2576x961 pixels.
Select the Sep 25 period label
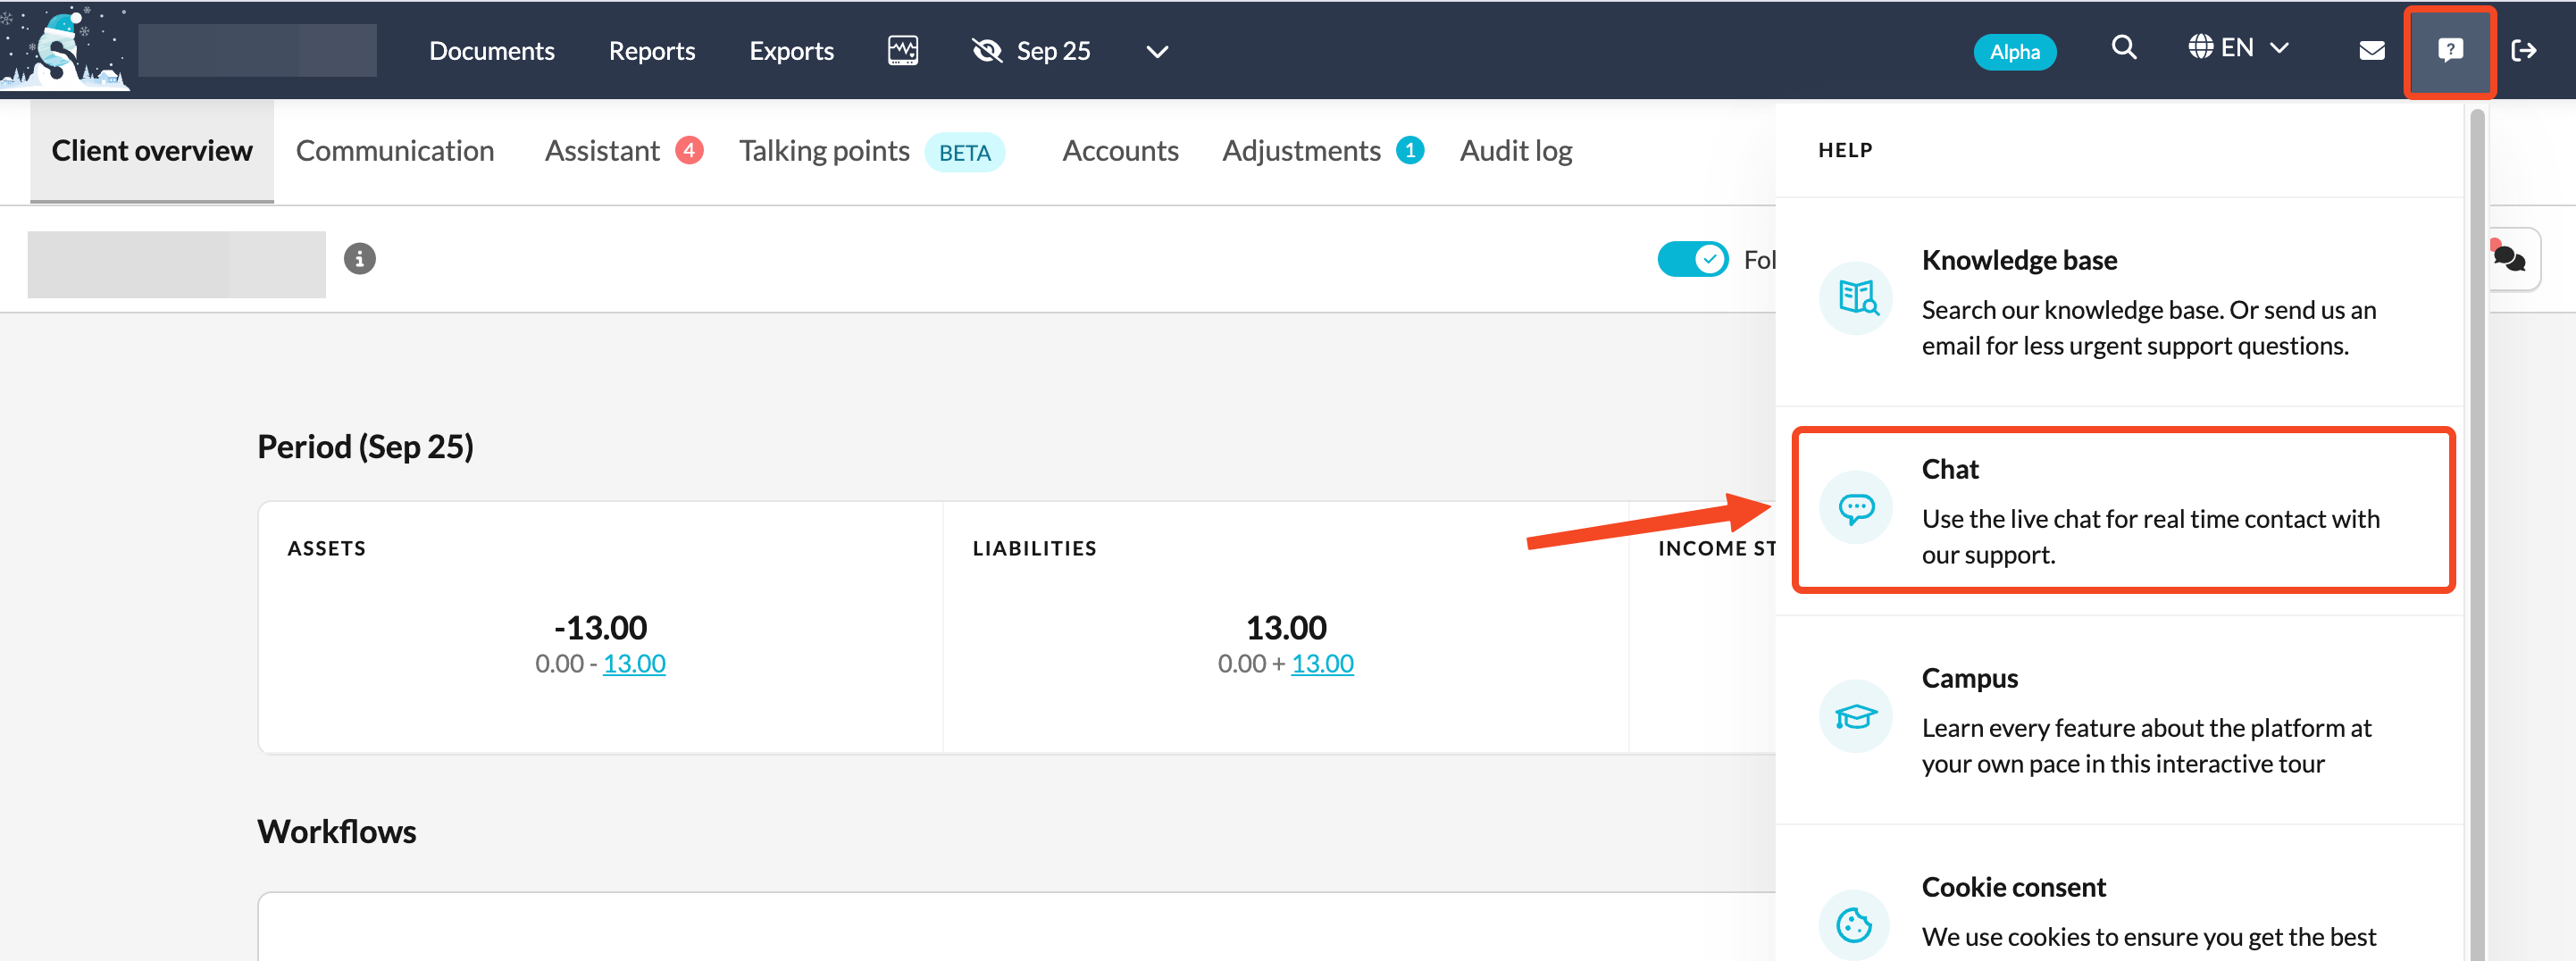click(1053, 50)
